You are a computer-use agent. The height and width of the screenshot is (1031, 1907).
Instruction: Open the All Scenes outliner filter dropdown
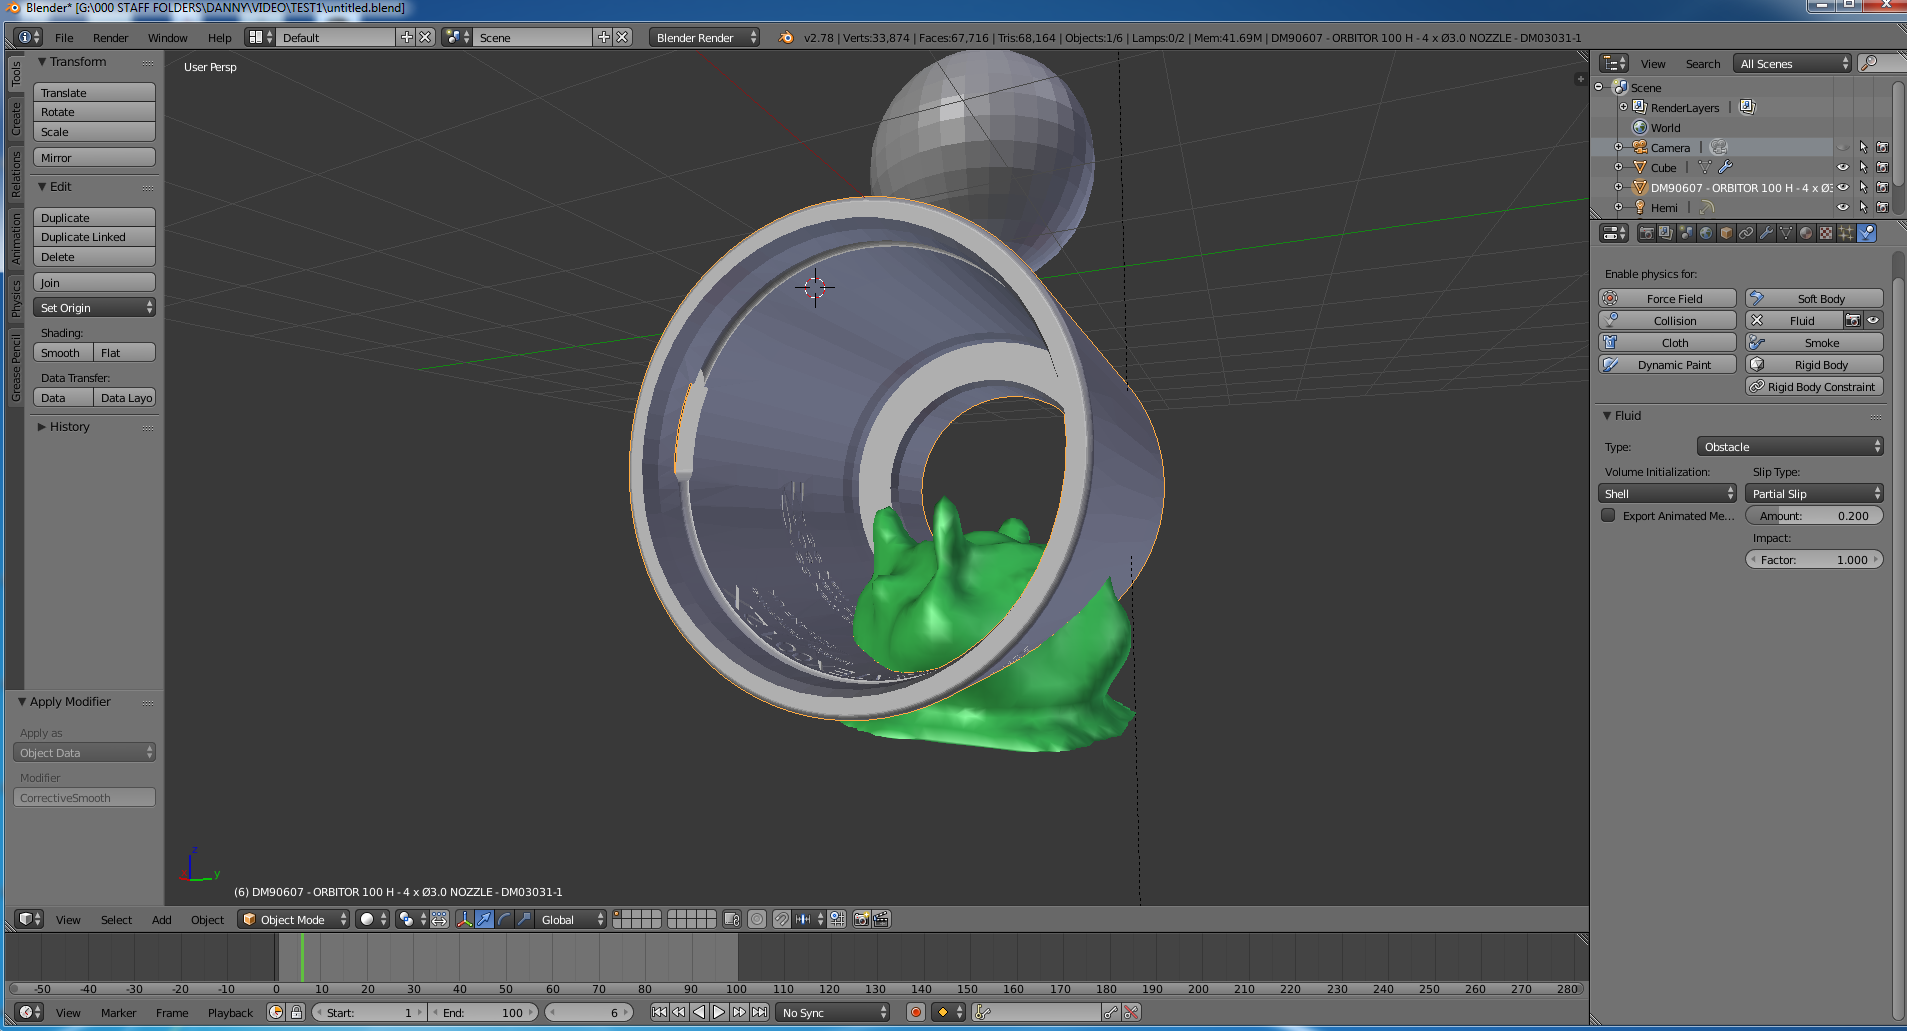click(x=1794, y=63)
